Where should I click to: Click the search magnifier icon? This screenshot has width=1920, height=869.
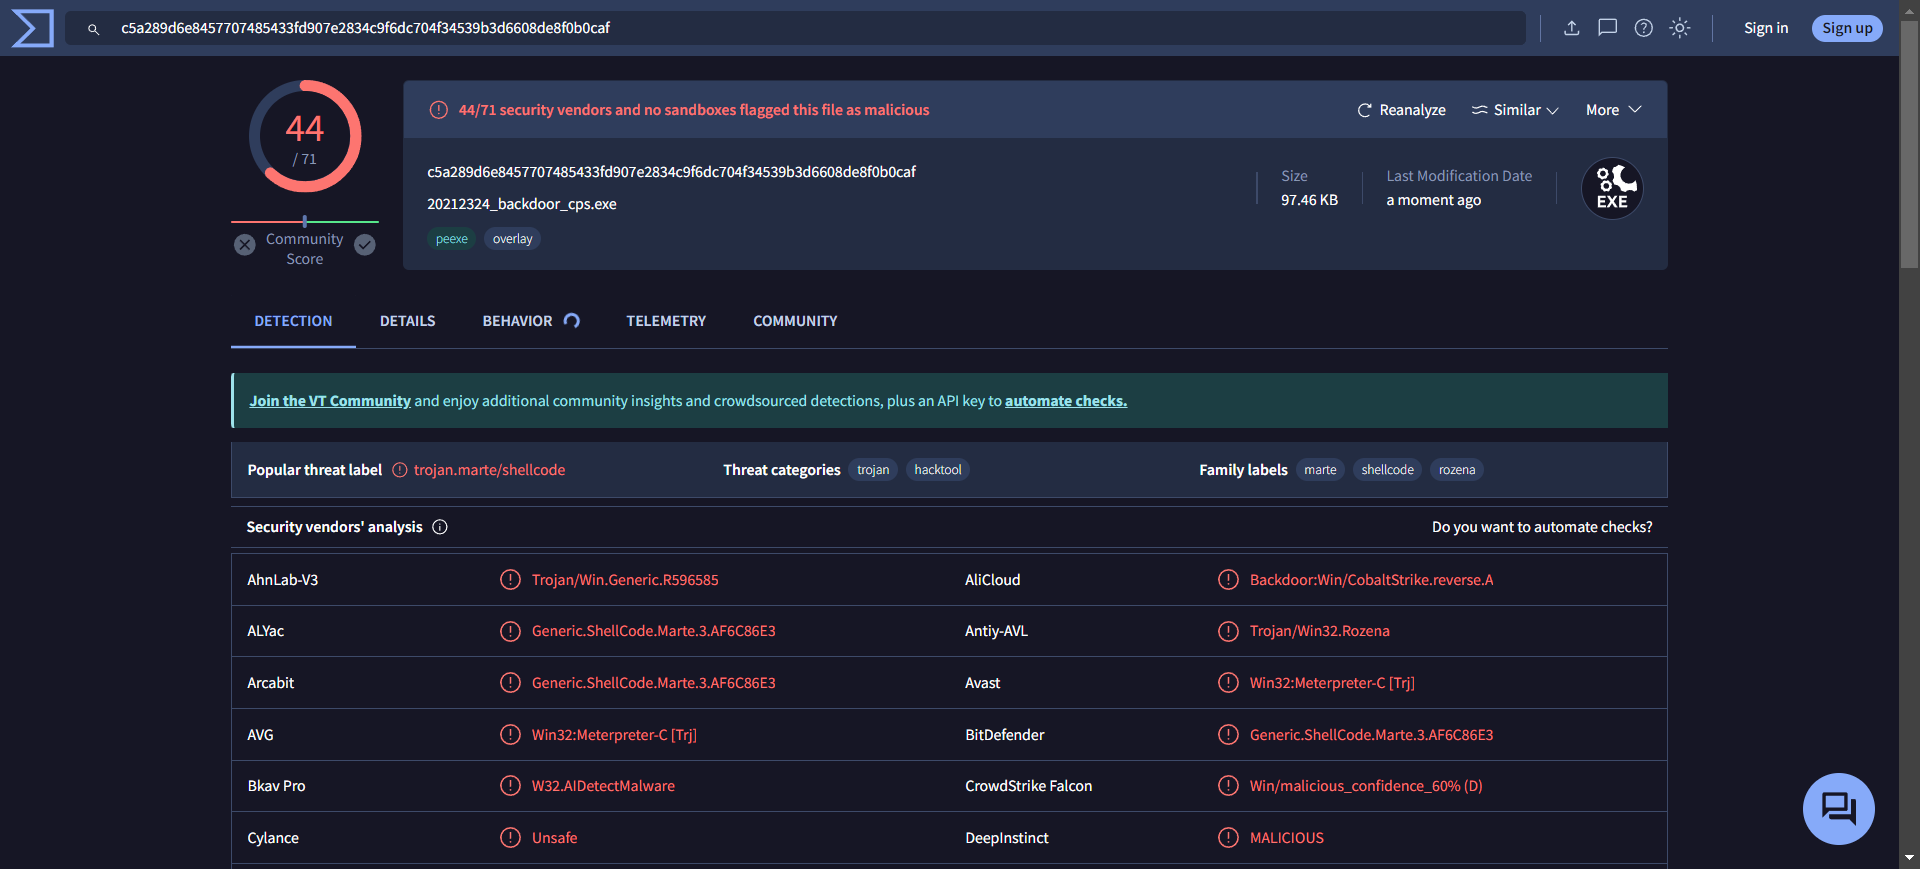(93, 29)
